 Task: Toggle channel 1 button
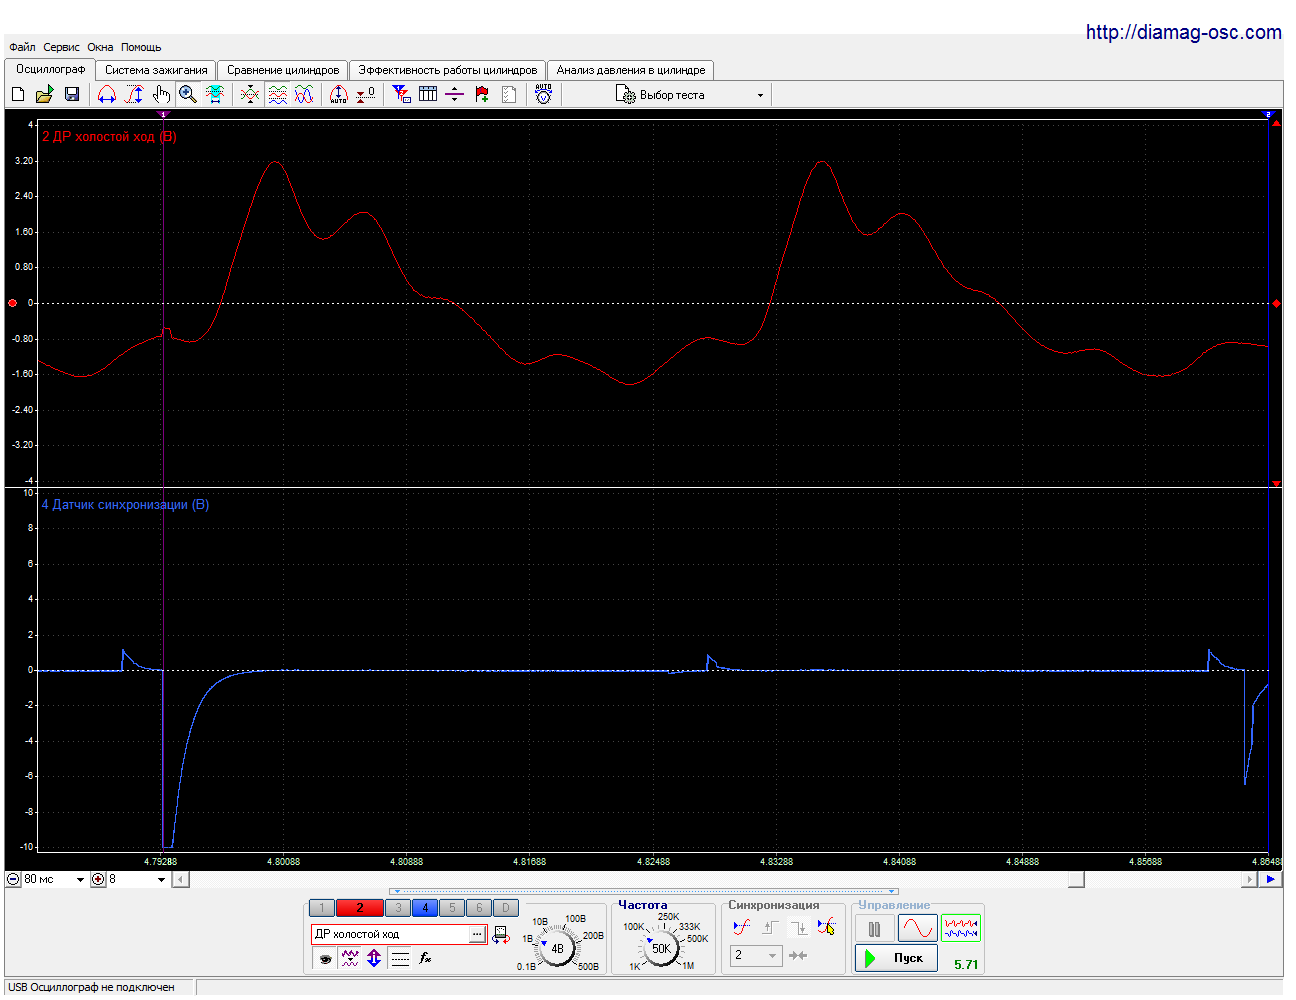tap(322, 908)
